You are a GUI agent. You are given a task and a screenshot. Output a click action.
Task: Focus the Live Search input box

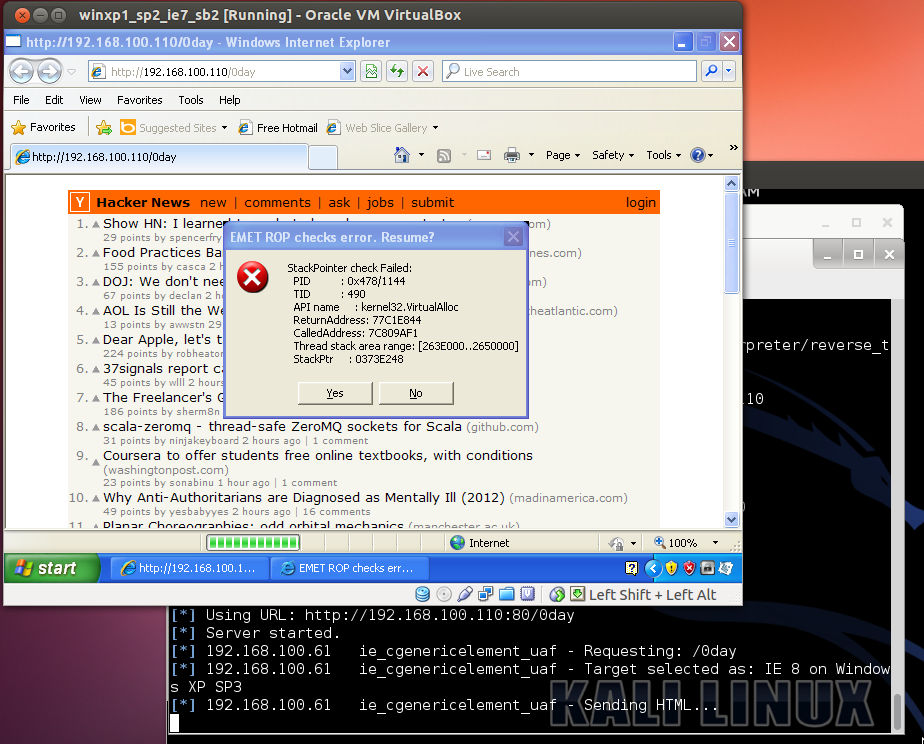pyautogui.click(x=569, y=71)
